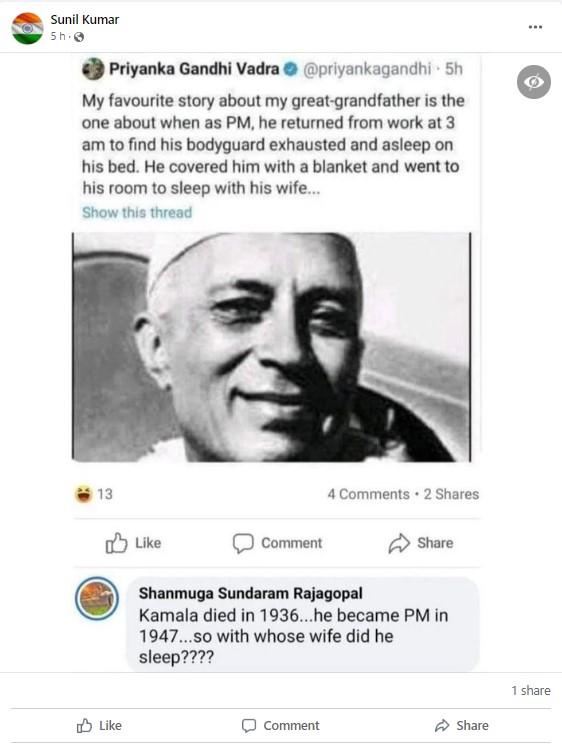Click inner Like thumbs-up in screenshot

pos(116,543)
